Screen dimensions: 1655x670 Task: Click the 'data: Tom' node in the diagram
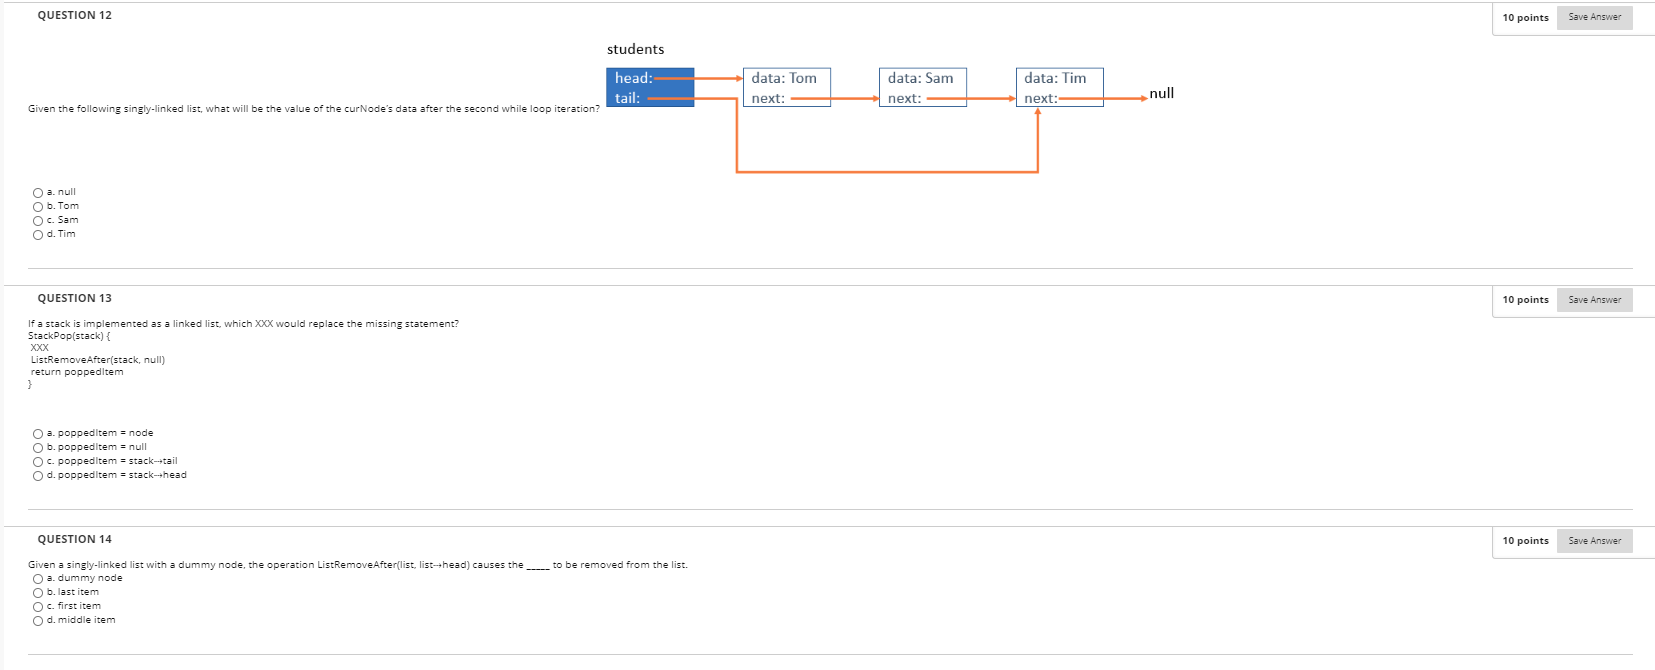click(787, 87)
